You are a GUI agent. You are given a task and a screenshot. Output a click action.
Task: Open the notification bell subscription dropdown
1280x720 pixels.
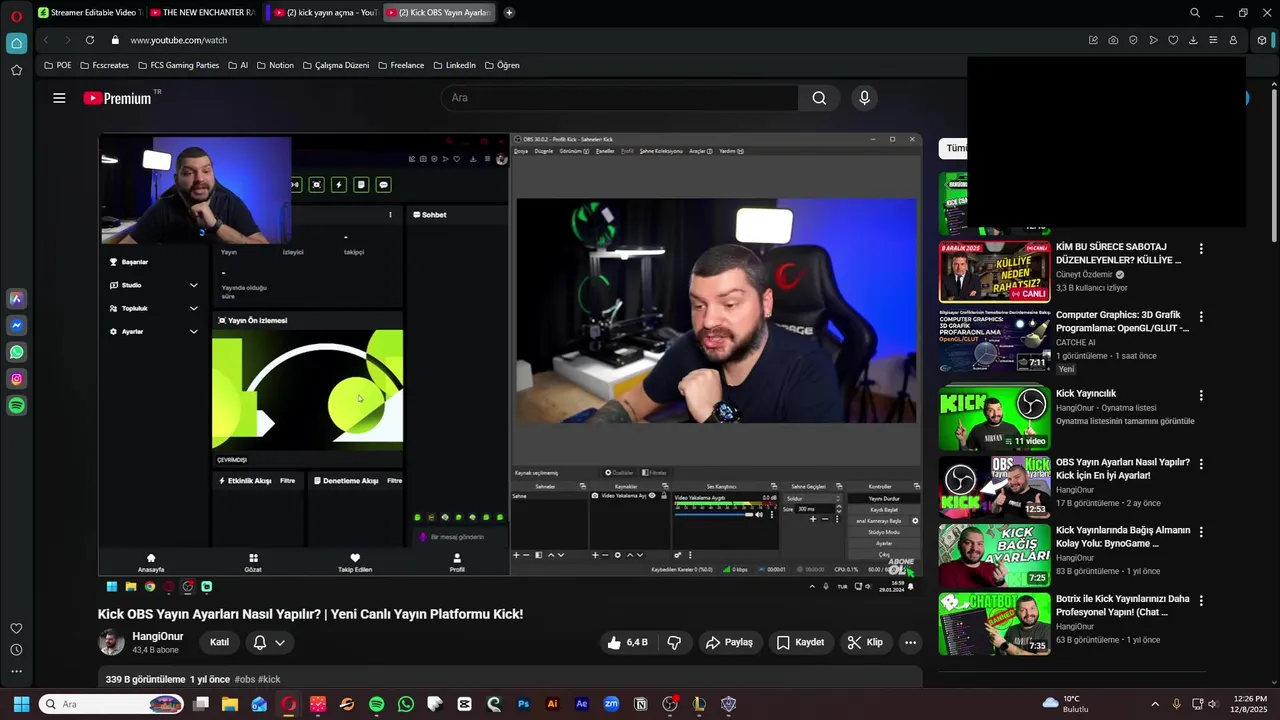[x=269, y=642]
